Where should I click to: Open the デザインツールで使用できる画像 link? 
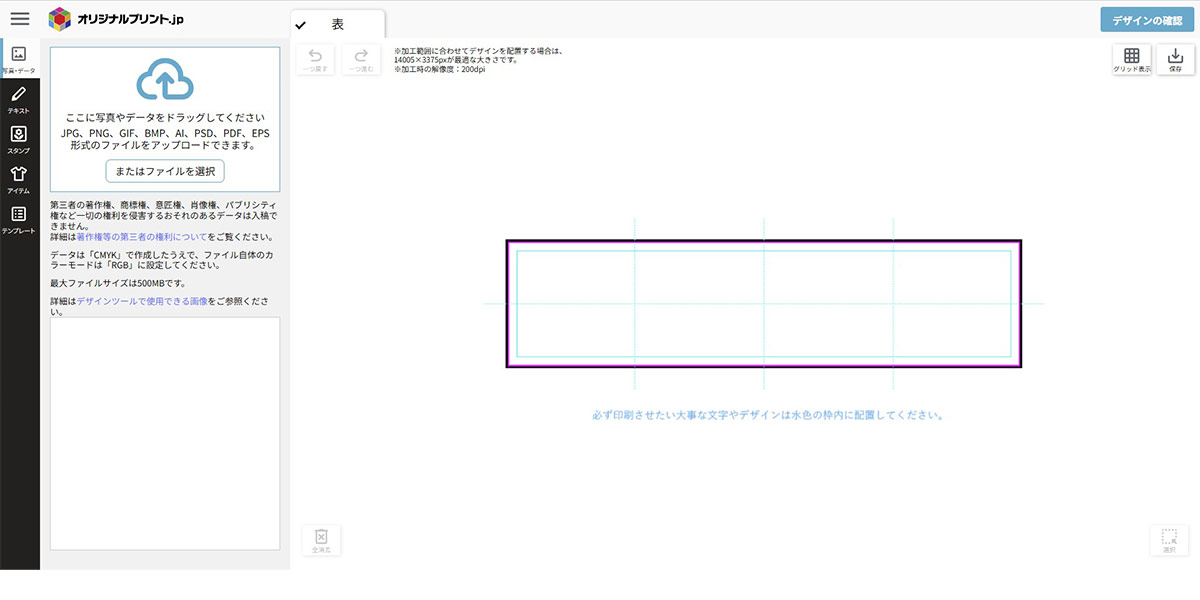pyautogui.click(x=142, y=300)
